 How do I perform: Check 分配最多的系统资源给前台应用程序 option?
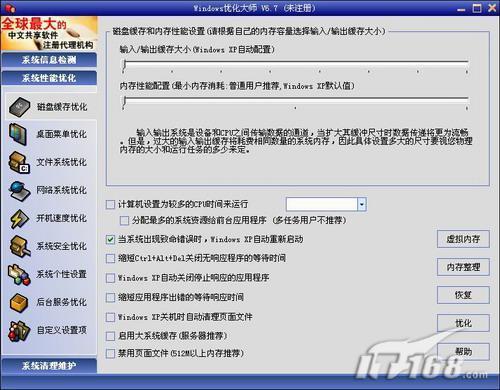(x=124, y=220)
